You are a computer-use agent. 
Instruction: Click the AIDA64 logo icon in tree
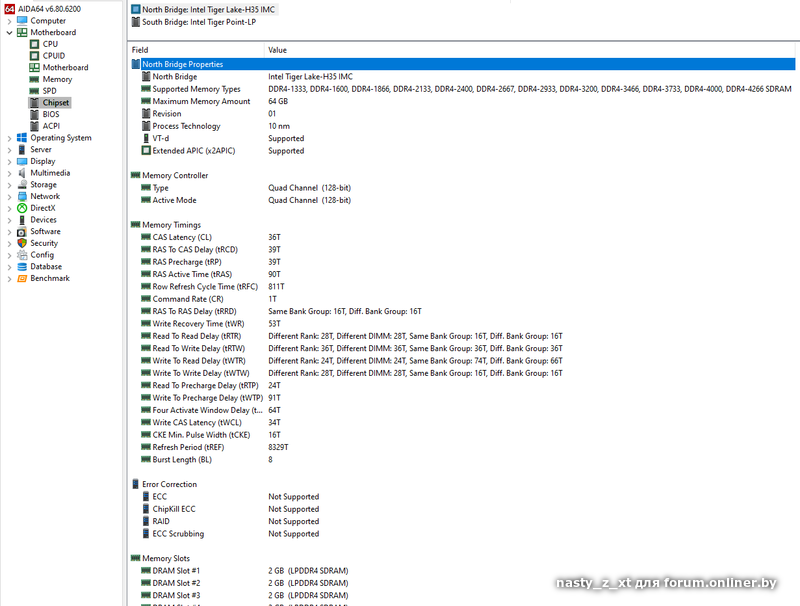tap(9, 9)
